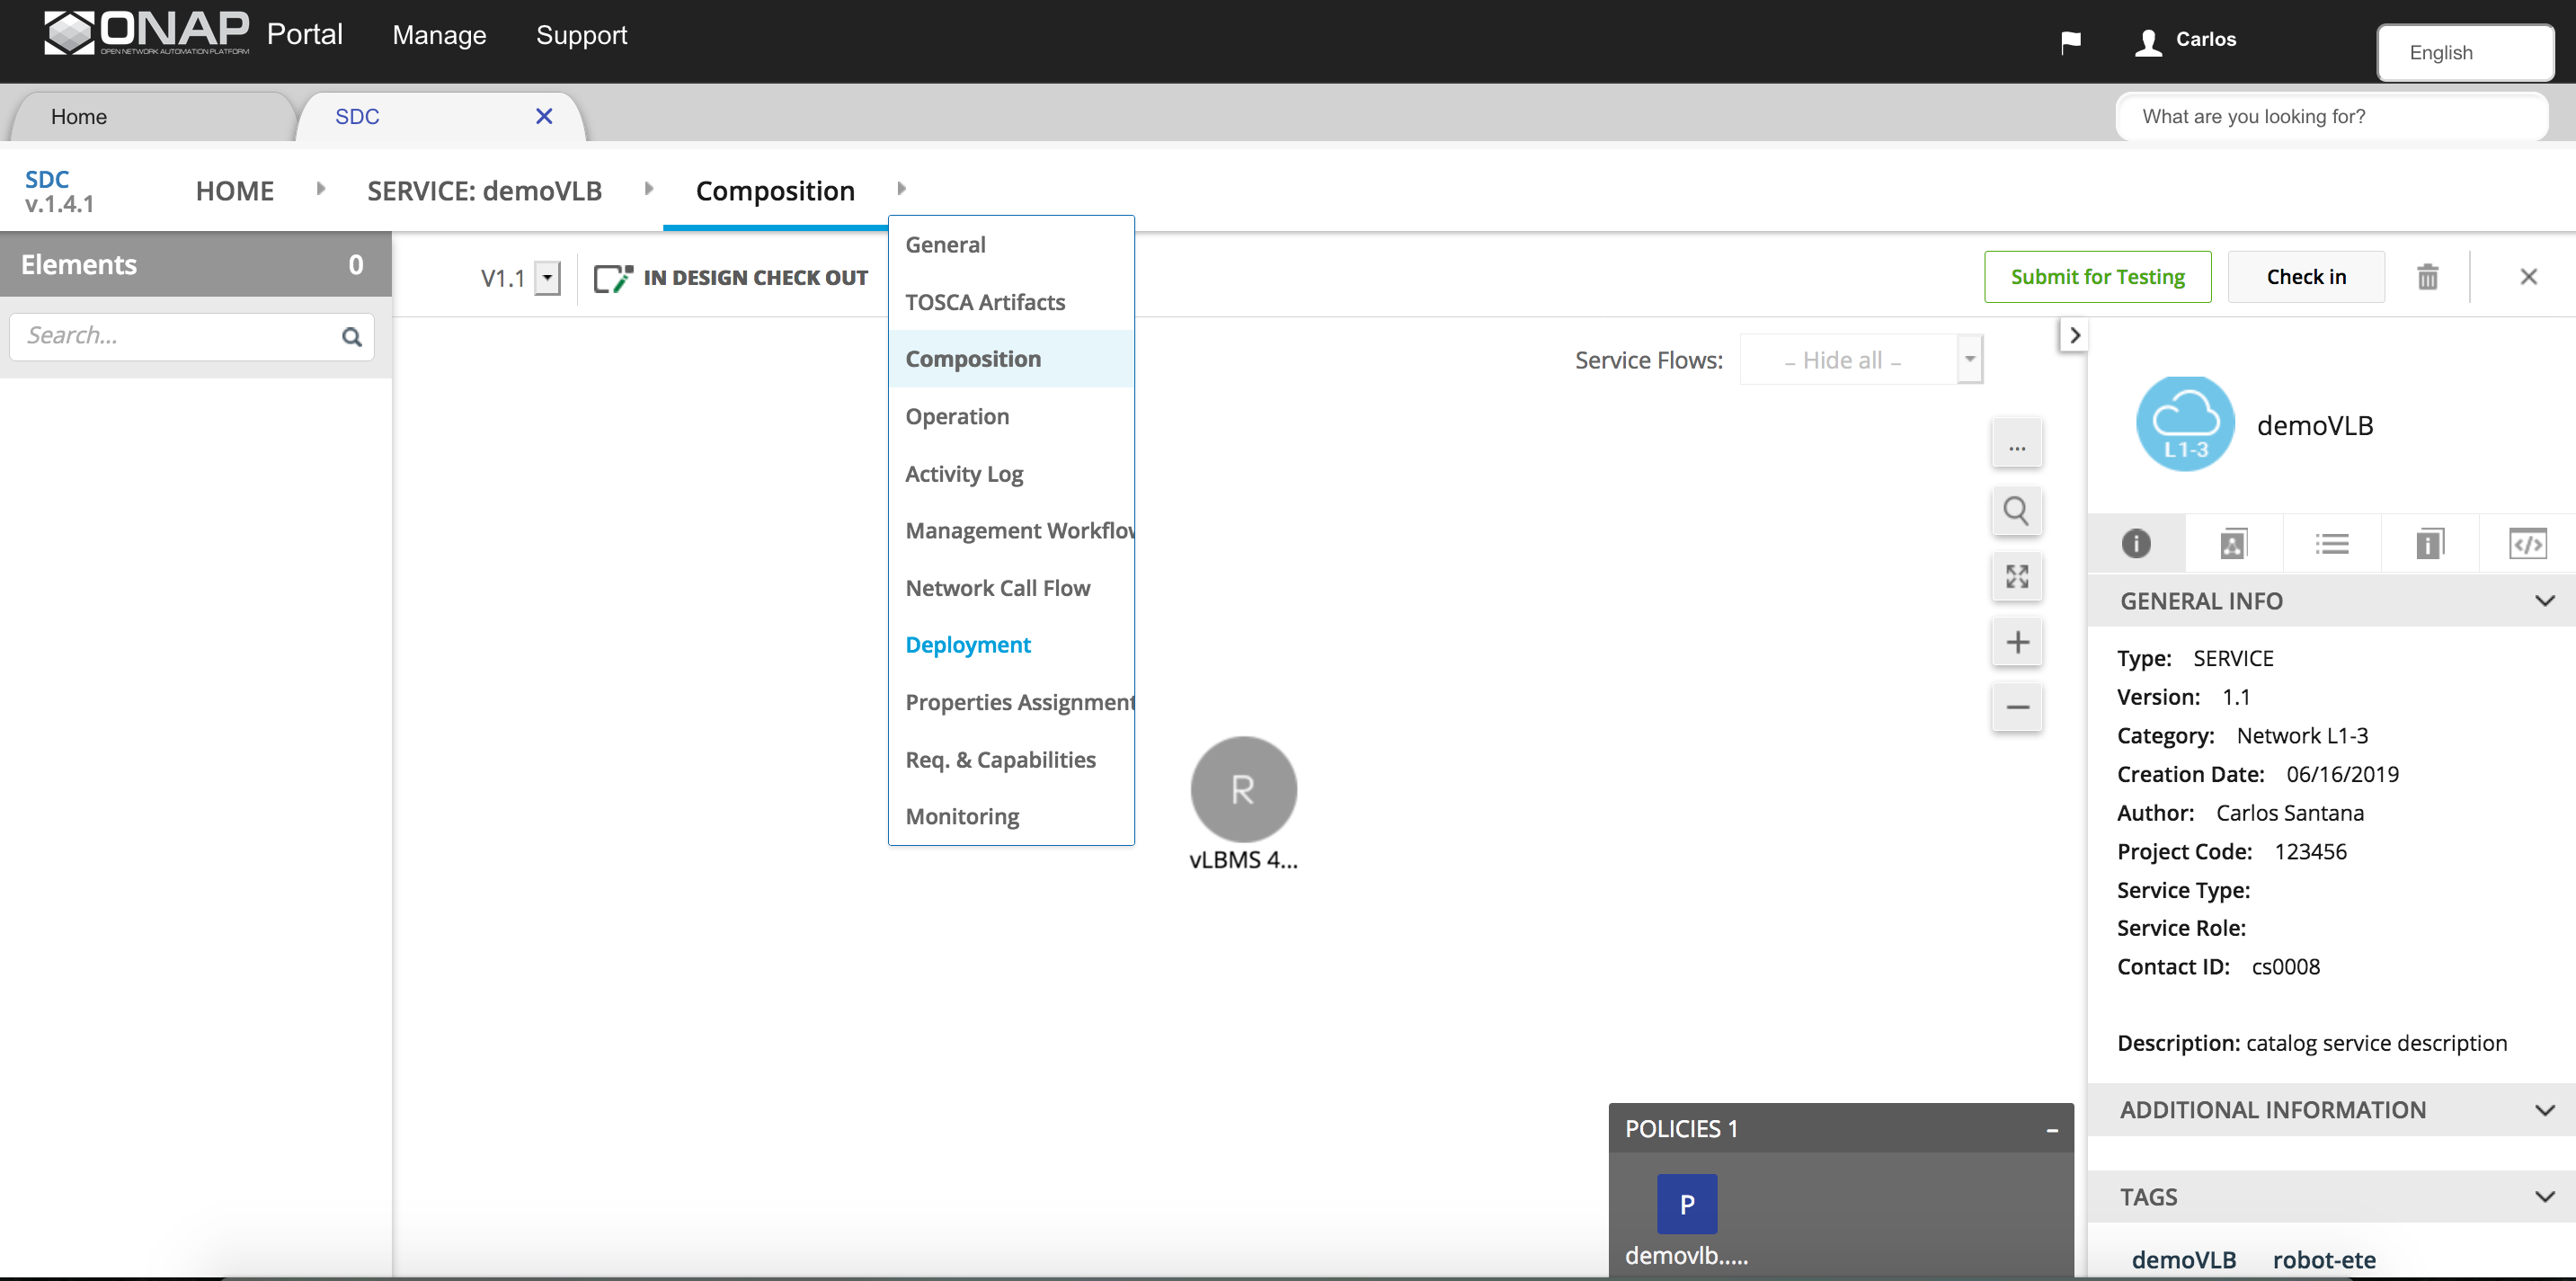The image size is (2576, 1281).
Task: Click the search magnifier in Elements panel
Action: click(x=351, y=337)
